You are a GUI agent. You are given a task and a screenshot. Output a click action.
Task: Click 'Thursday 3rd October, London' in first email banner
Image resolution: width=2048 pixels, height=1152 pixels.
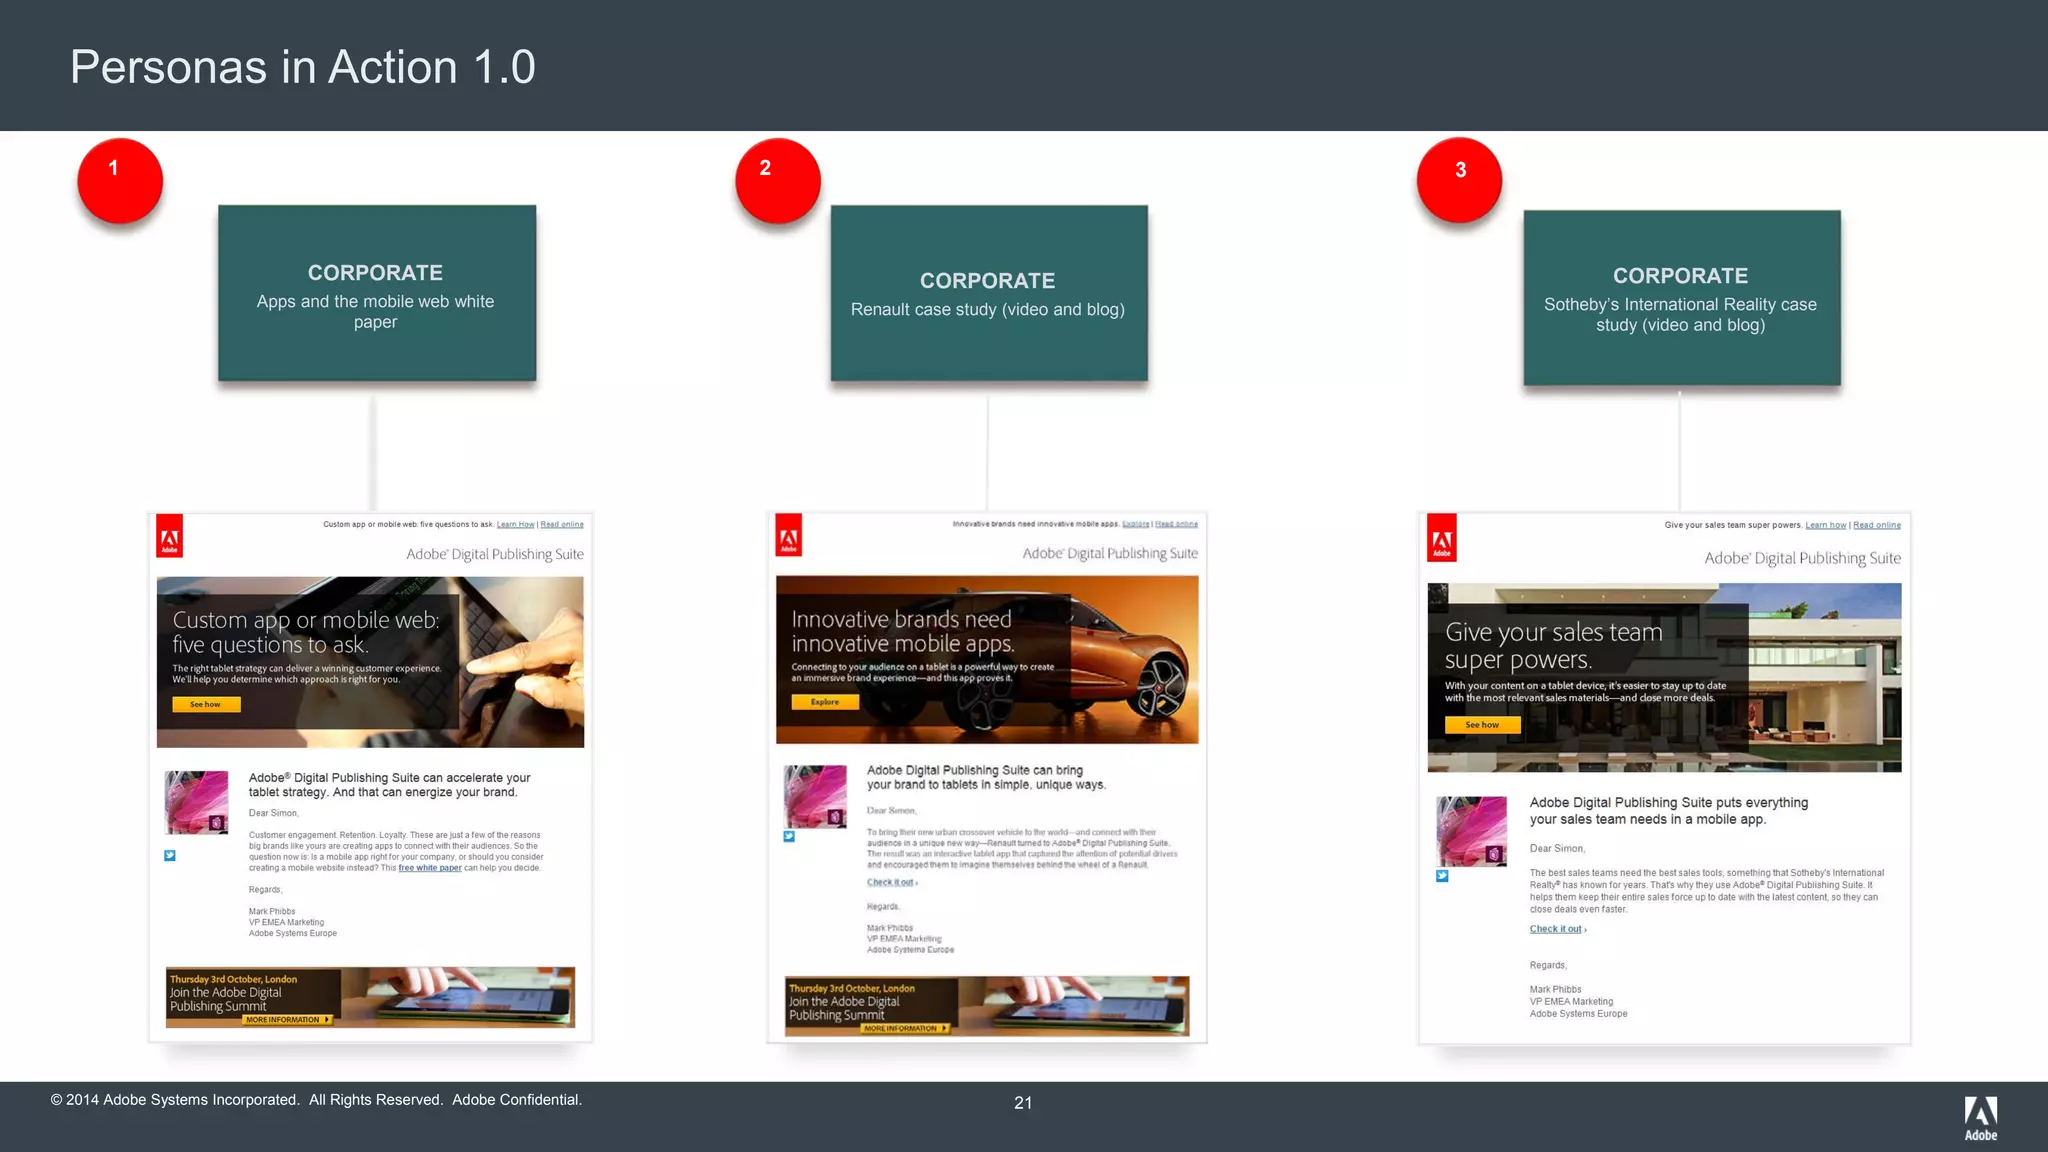[233, 979]
